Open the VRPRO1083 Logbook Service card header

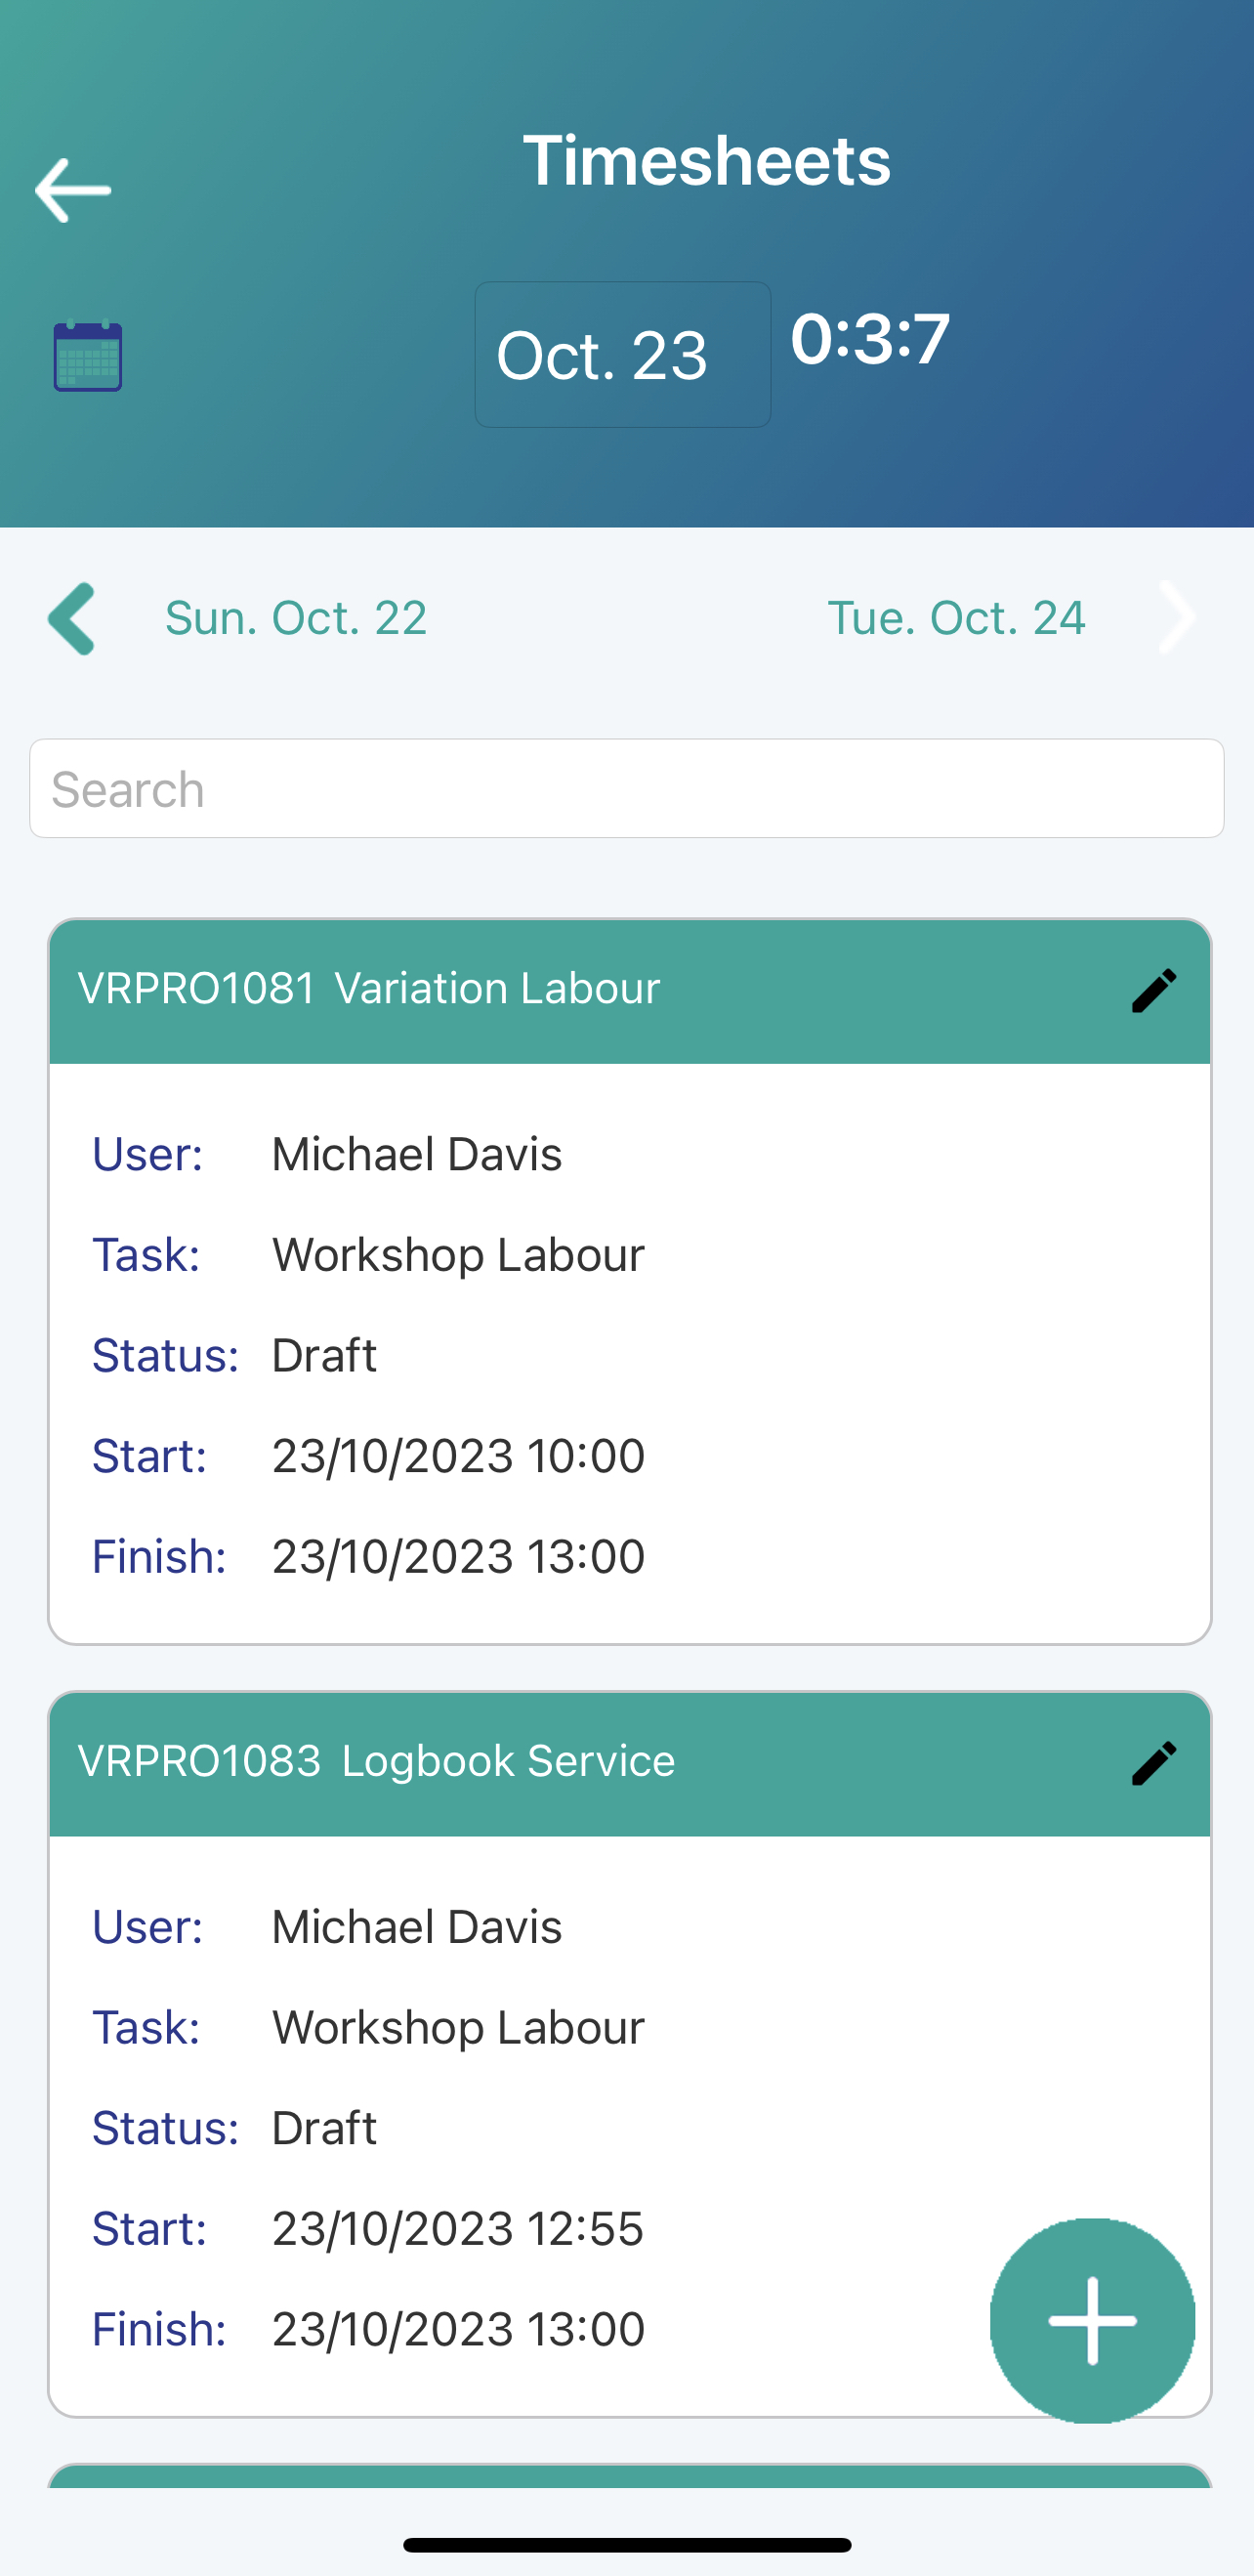[x=376, y=1761]
